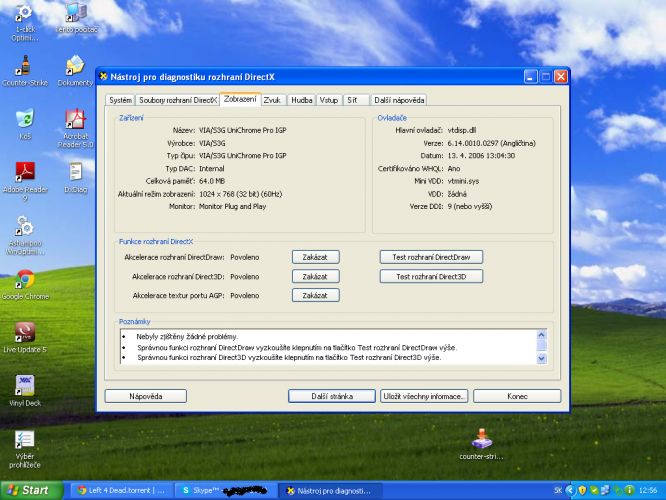Expand hidden tray icons arrow

570,491
